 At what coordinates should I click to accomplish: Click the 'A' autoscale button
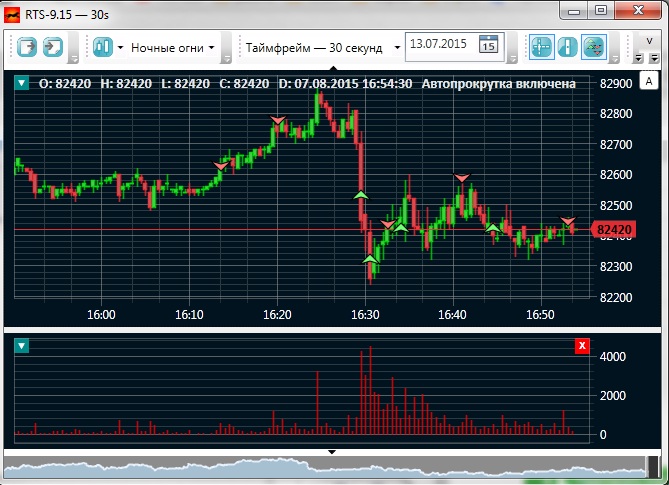(649, 81)
